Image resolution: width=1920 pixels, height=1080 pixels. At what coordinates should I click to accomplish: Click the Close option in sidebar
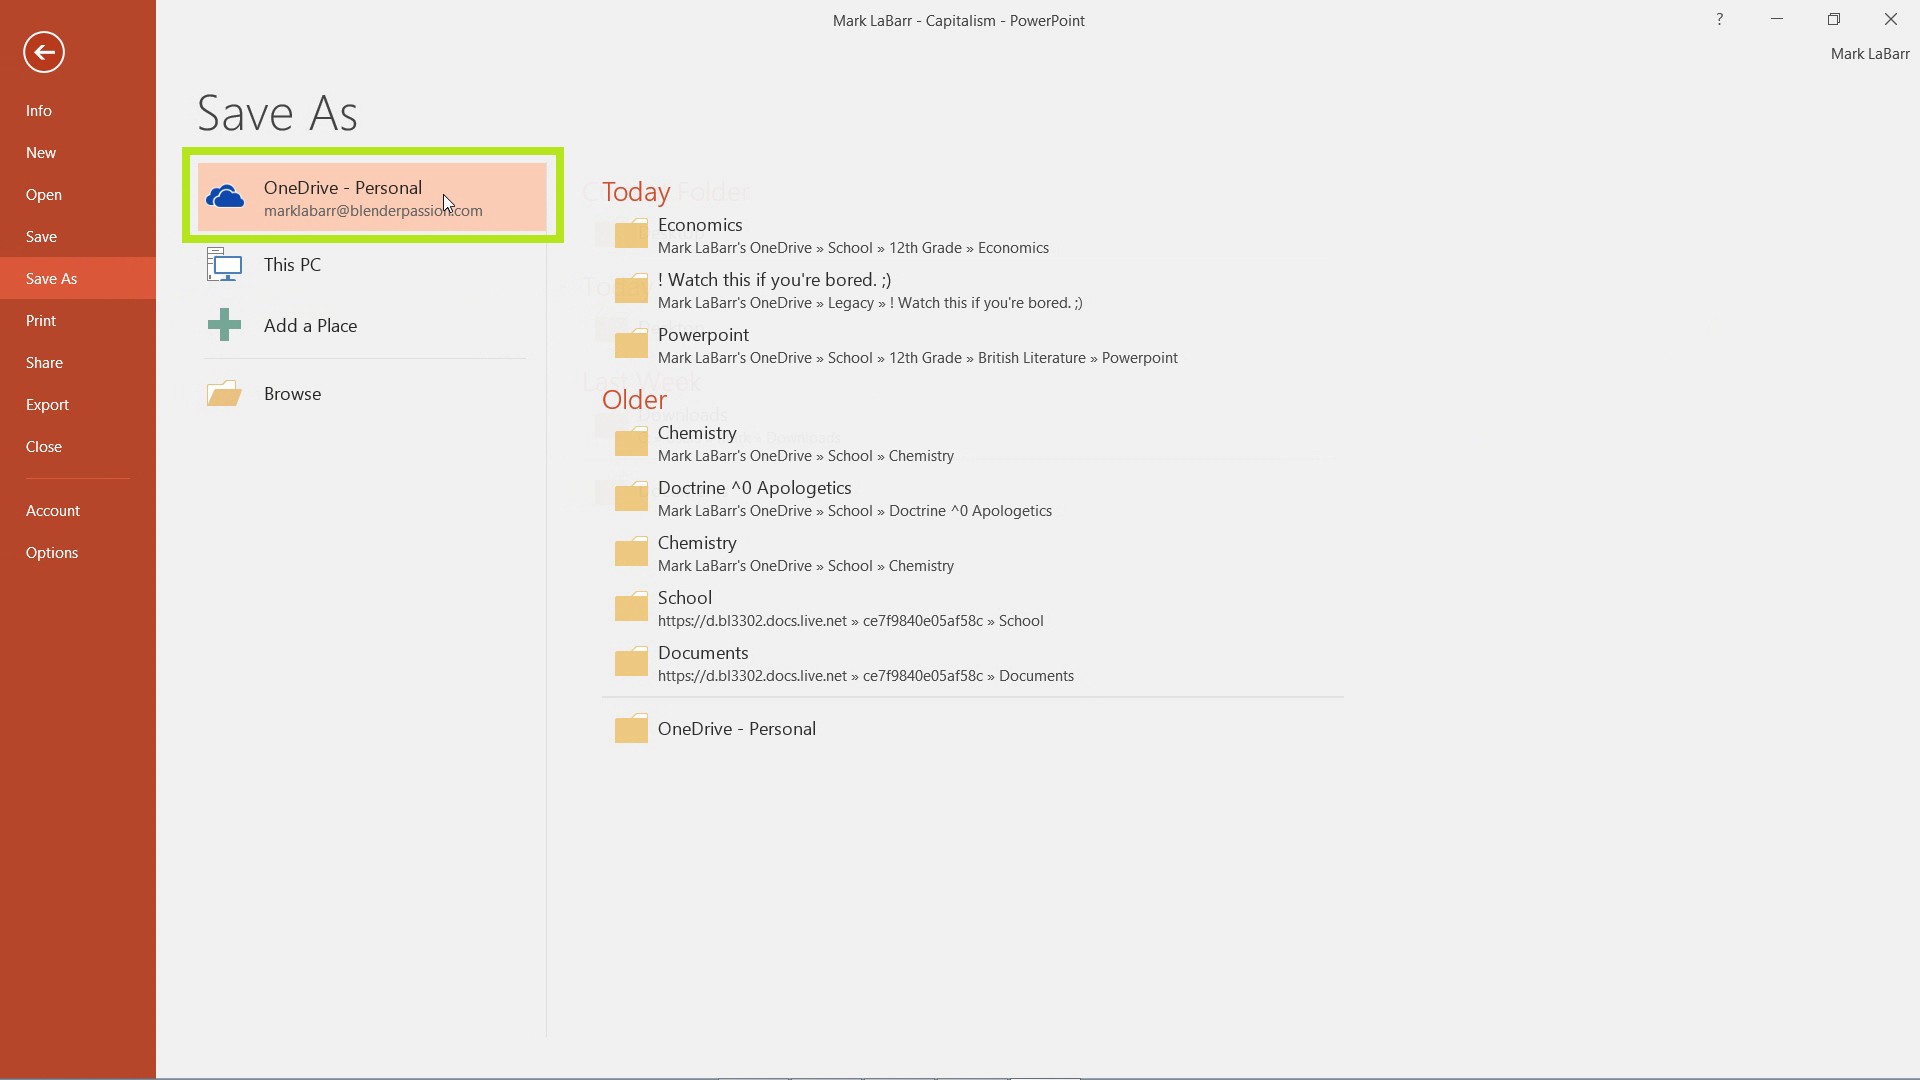pyautogui.click(x=44, y=446)
